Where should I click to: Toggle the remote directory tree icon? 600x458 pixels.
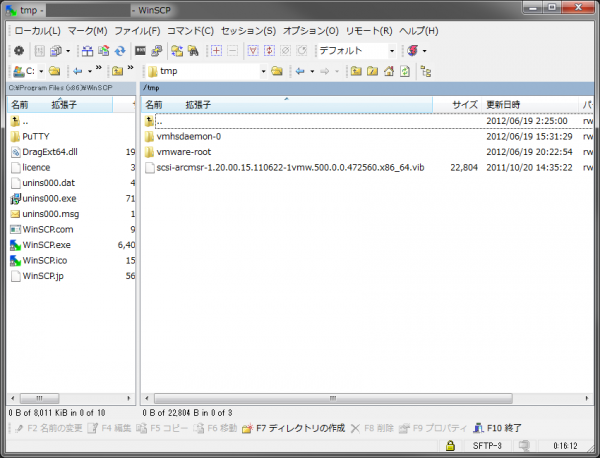coord(426,71)
